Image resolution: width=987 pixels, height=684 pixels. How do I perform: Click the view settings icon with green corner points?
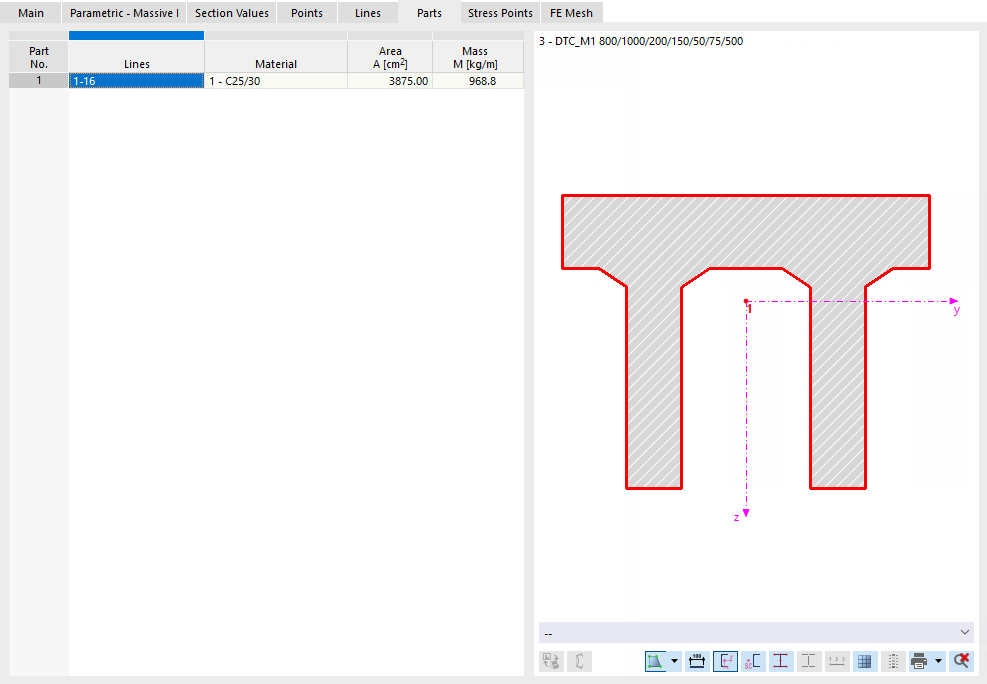click(x=655, y=661)
